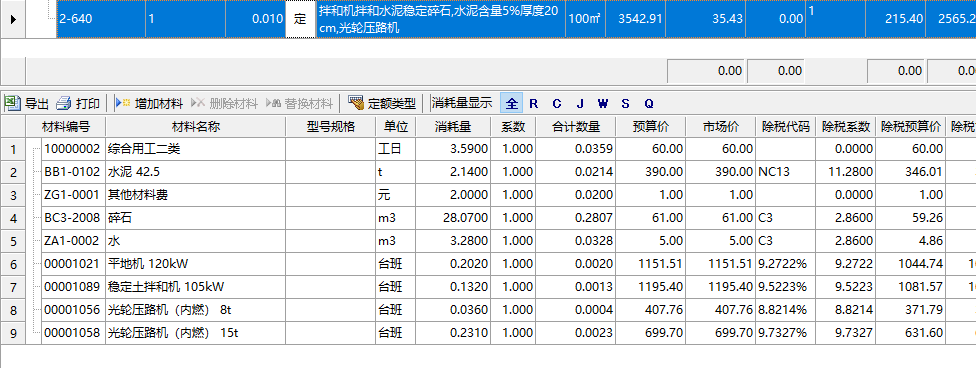Click the 稳定土拌和机 105kW material name
Viewport: 976px width, 368px height.
pyautogui.click(x=195, y=287)
